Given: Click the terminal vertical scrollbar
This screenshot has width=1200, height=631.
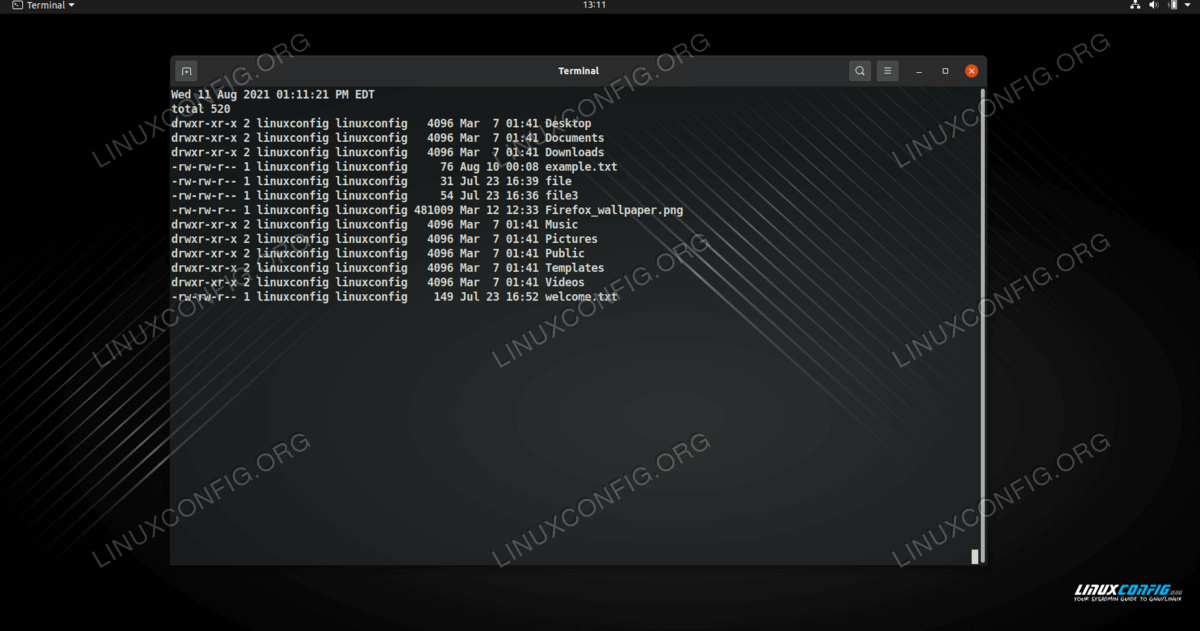Looking at the screenshot, I should (x=981, y=320).
